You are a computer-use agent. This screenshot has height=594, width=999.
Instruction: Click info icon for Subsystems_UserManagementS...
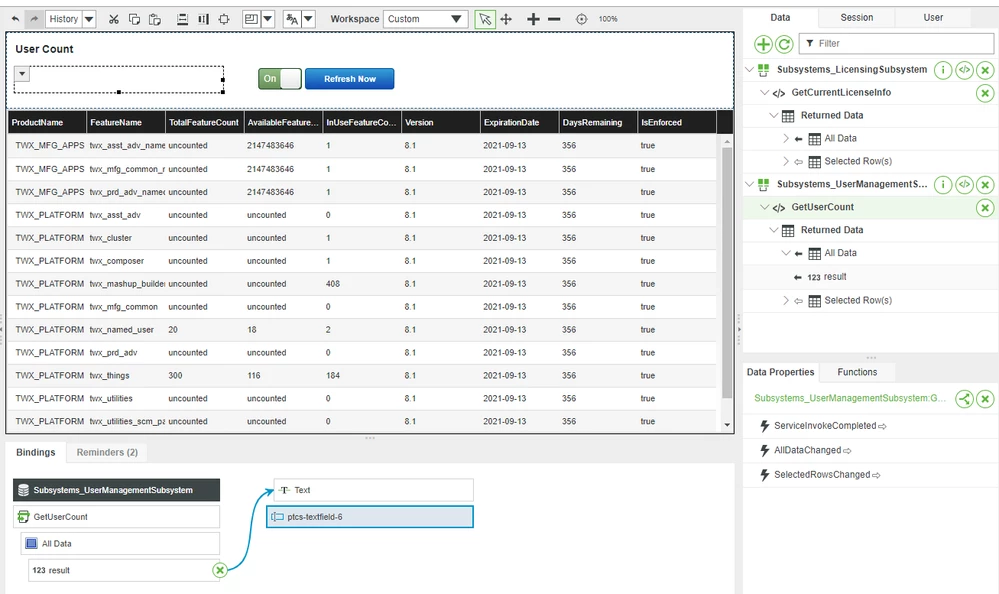[x=943, y=185]
